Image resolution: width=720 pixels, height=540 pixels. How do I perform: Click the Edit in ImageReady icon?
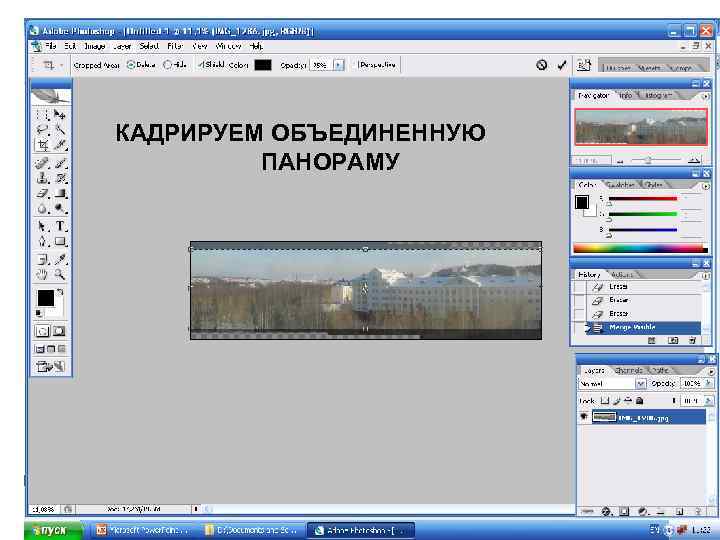pyautogui.click(x=51, y=366)
